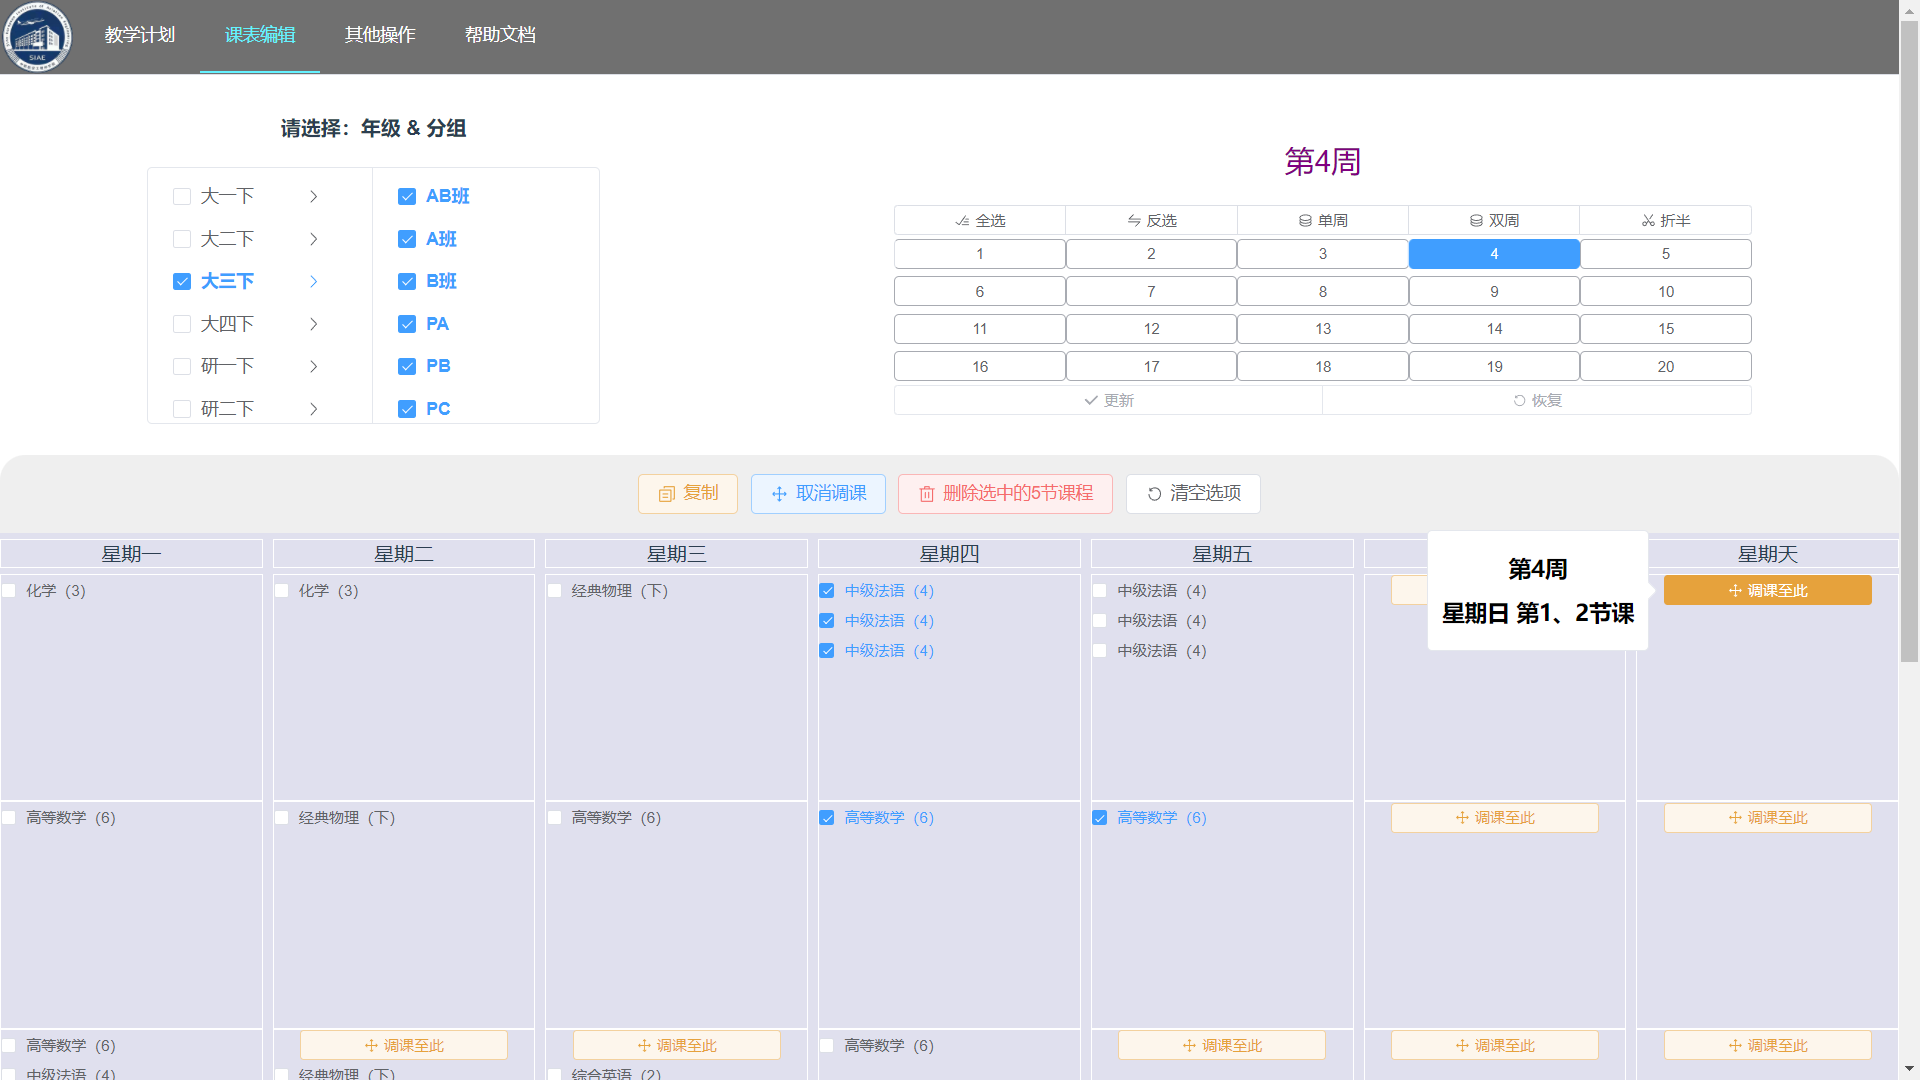Click 删除选中的5节课程 delete button
Viewport: 1920px width, 1080px height.
tap(1005, 494)
